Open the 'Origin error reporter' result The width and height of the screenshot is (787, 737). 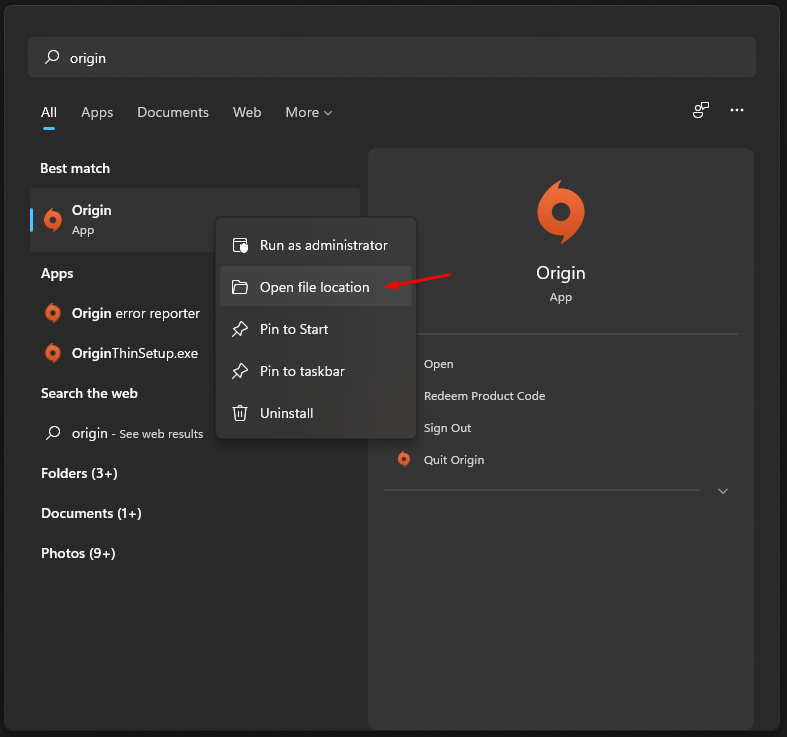[x=136, y=313]
